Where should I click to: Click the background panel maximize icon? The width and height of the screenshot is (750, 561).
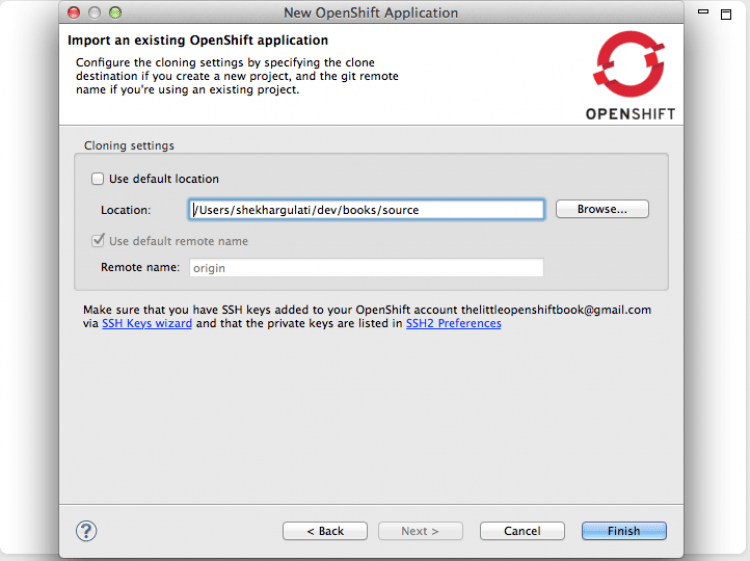(727, 14)
